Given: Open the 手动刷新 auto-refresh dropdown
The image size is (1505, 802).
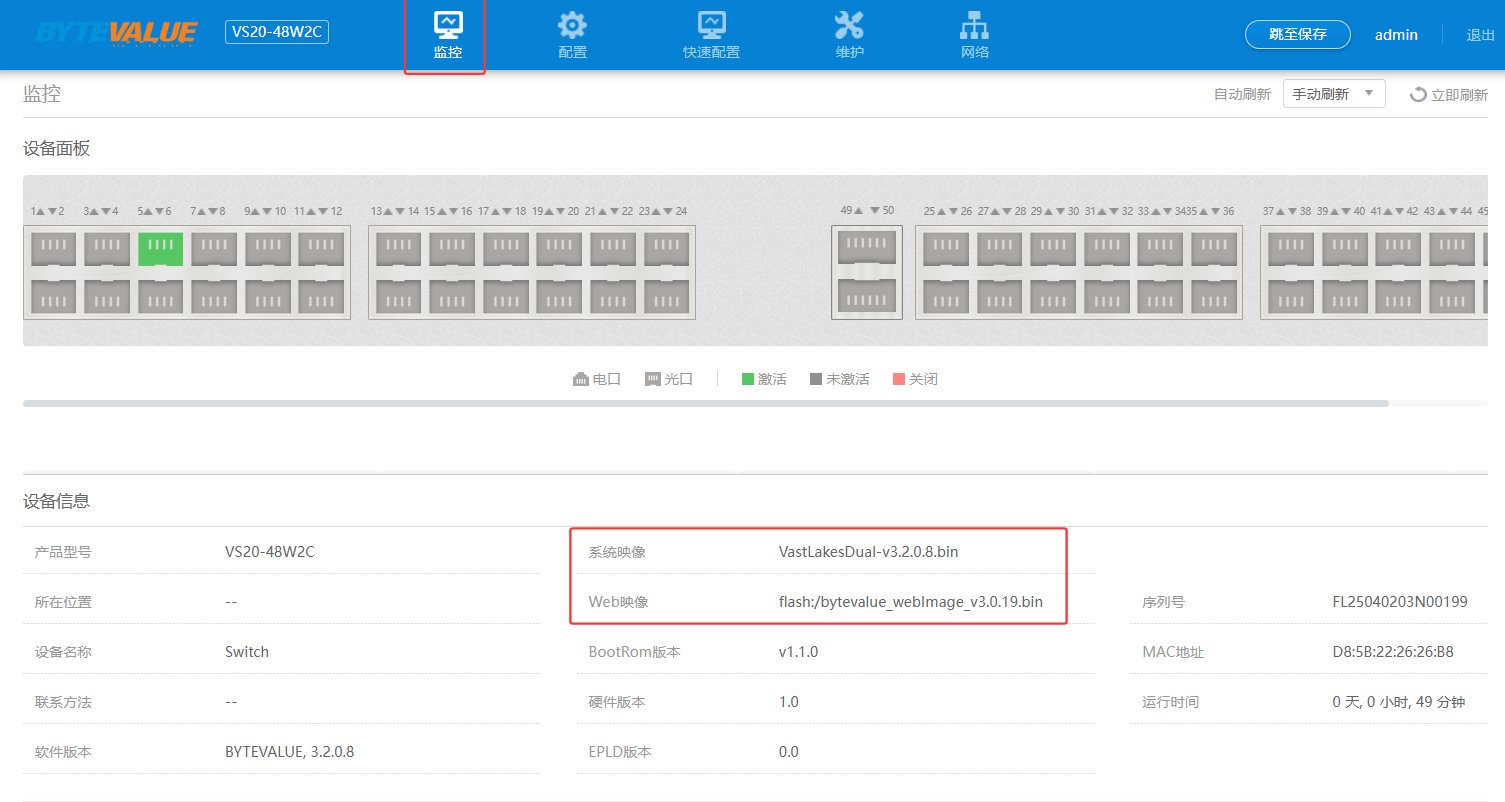Looking at the screenshot, I should [x=1333, y=94].
